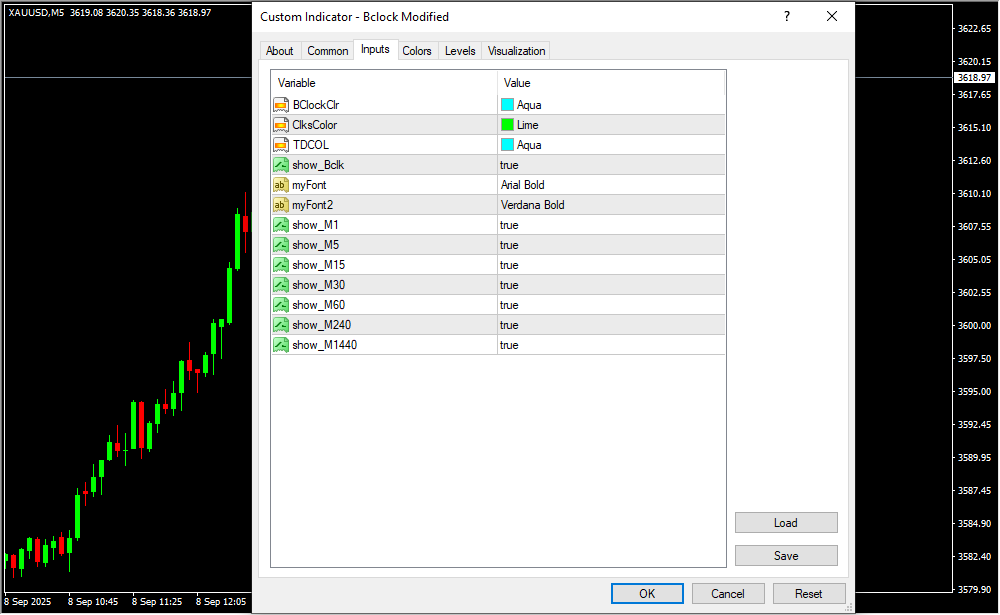The height and width of the screenshot is (615, 1000).
Task: Open the Visualization tab
Action: [516, 51]
